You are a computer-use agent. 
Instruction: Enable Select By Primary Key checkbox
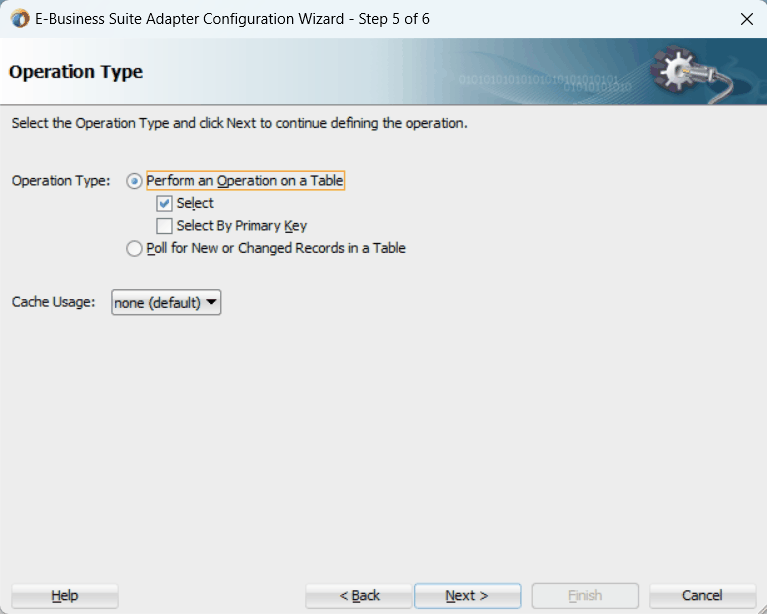point(164,226)
